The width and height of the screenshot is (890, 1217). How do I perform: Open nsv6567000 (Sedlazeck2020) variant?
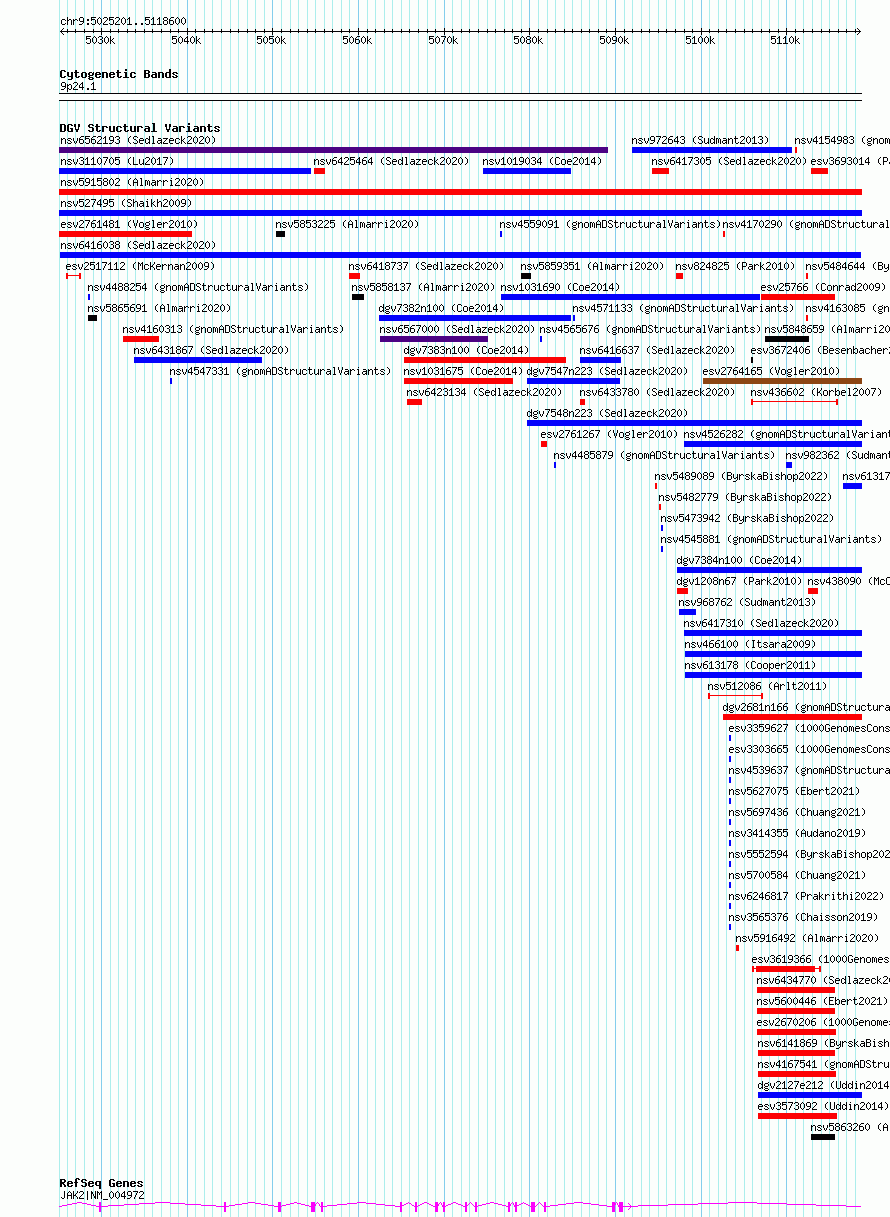[457, 329]
